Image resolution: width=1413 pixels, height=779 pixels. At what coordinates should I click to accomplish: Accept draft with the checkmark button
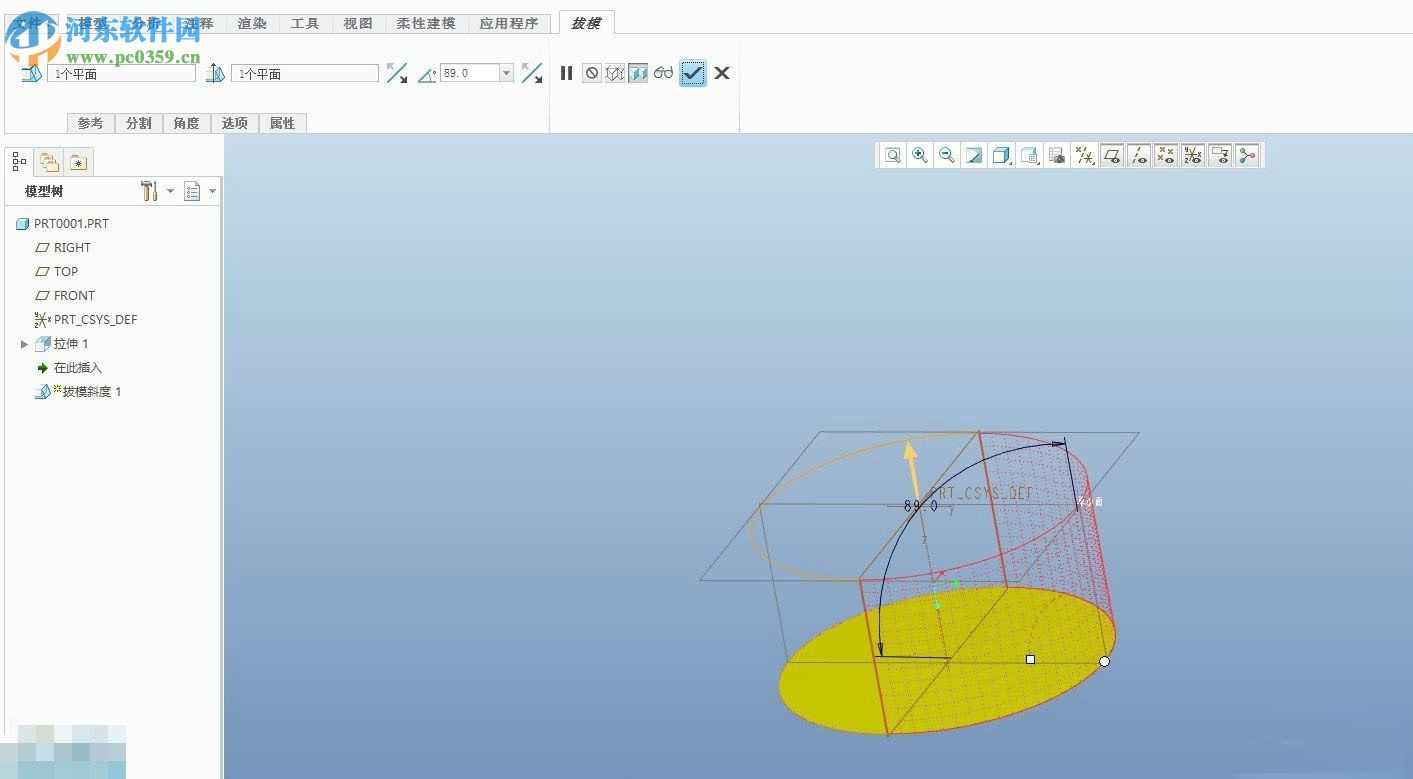(x=693, y=73)
